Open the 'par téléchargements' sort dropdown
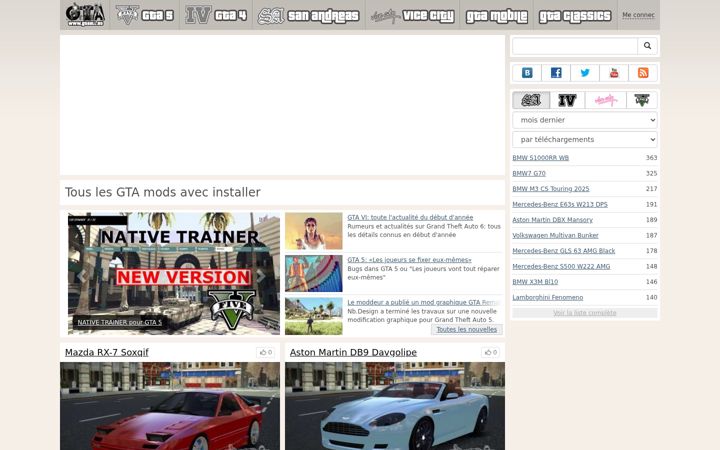 (x=585, y=139)
